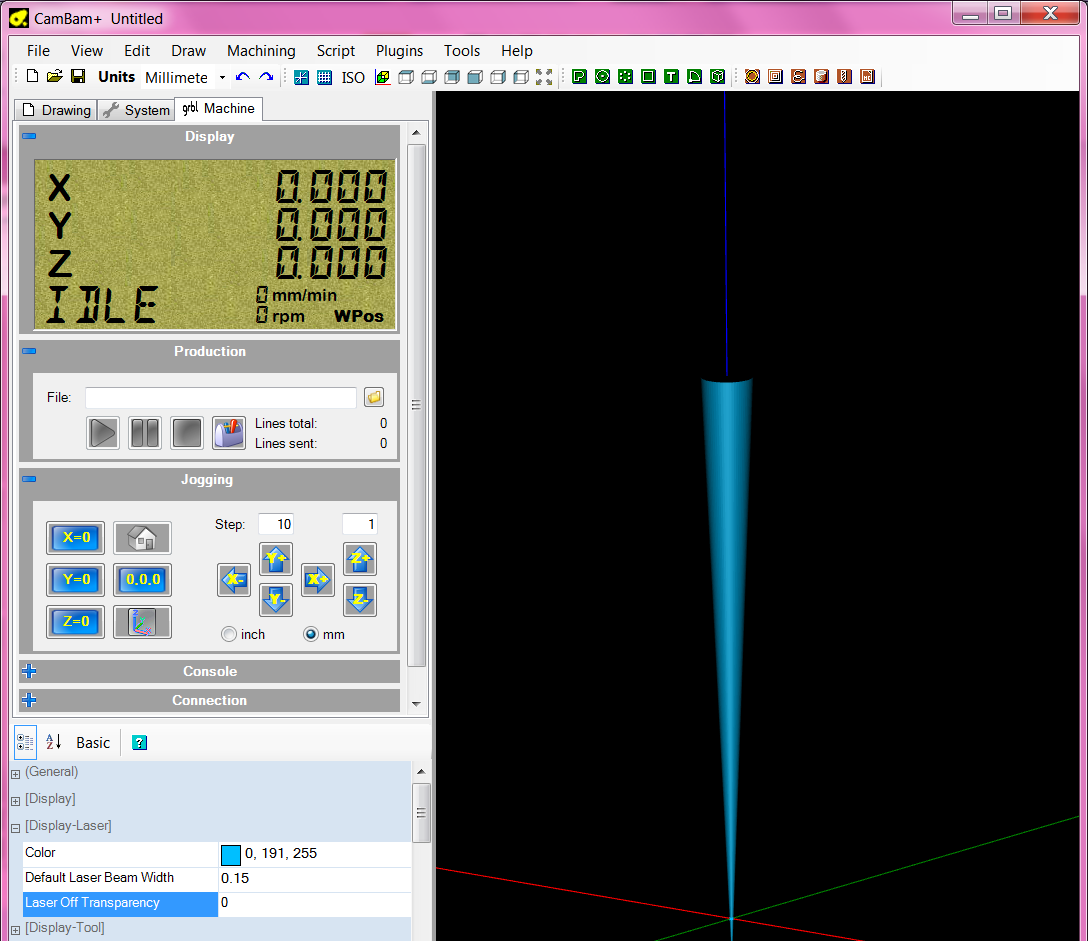Jog the Y axis positive
This screenshot has width=1088, height=941.
(x=275, y=559)
